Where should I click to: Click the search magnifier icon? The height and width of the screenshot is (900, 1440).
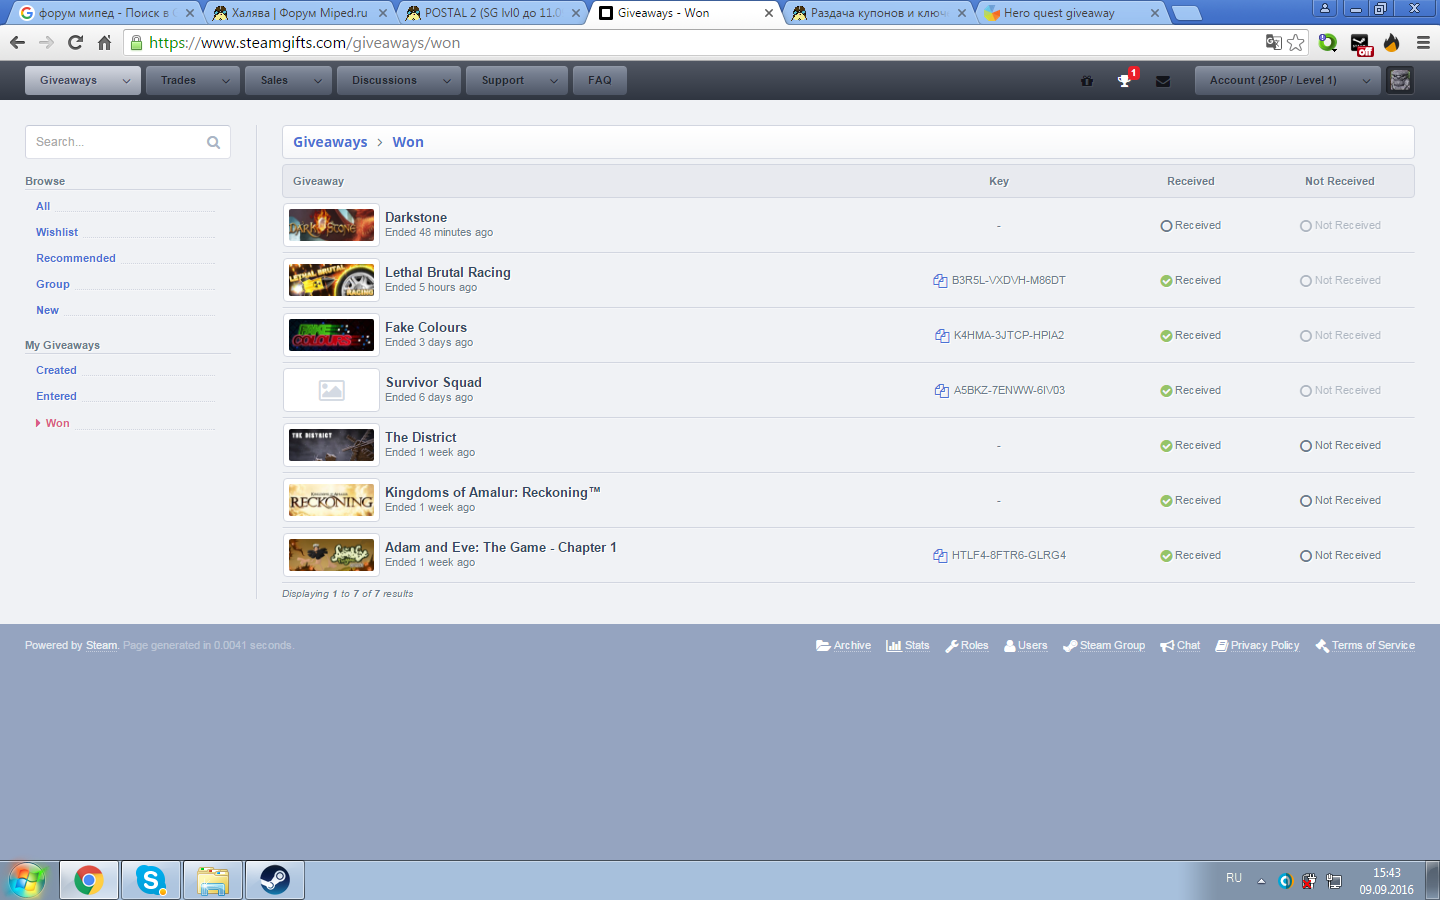click(213, 142)
